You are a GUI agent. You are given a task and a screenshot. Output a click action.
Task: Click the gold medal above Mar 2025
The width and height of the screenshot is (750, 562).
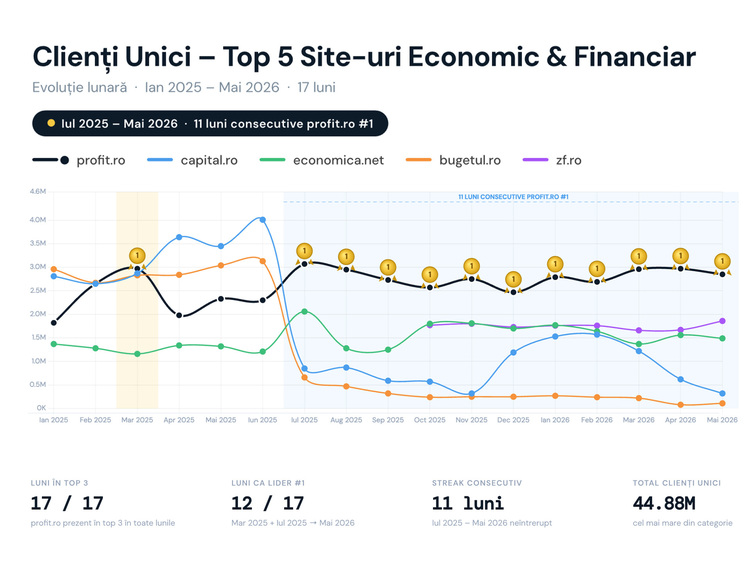click(x=137, y=255)
